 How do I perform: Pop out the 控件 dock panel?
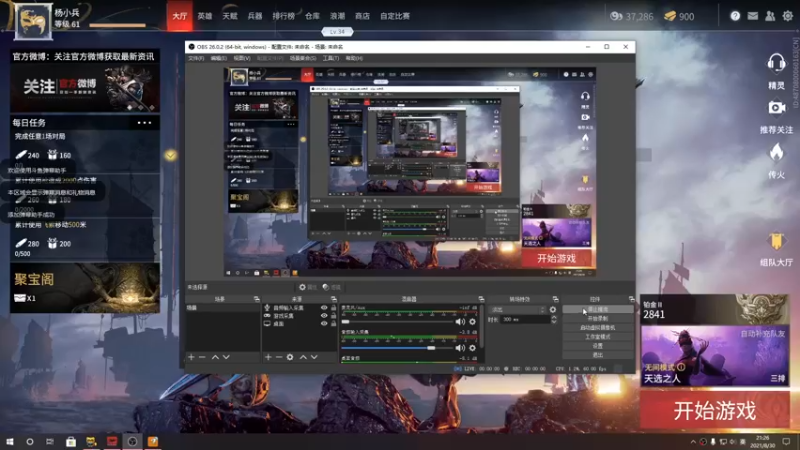(x=632, y=299)
